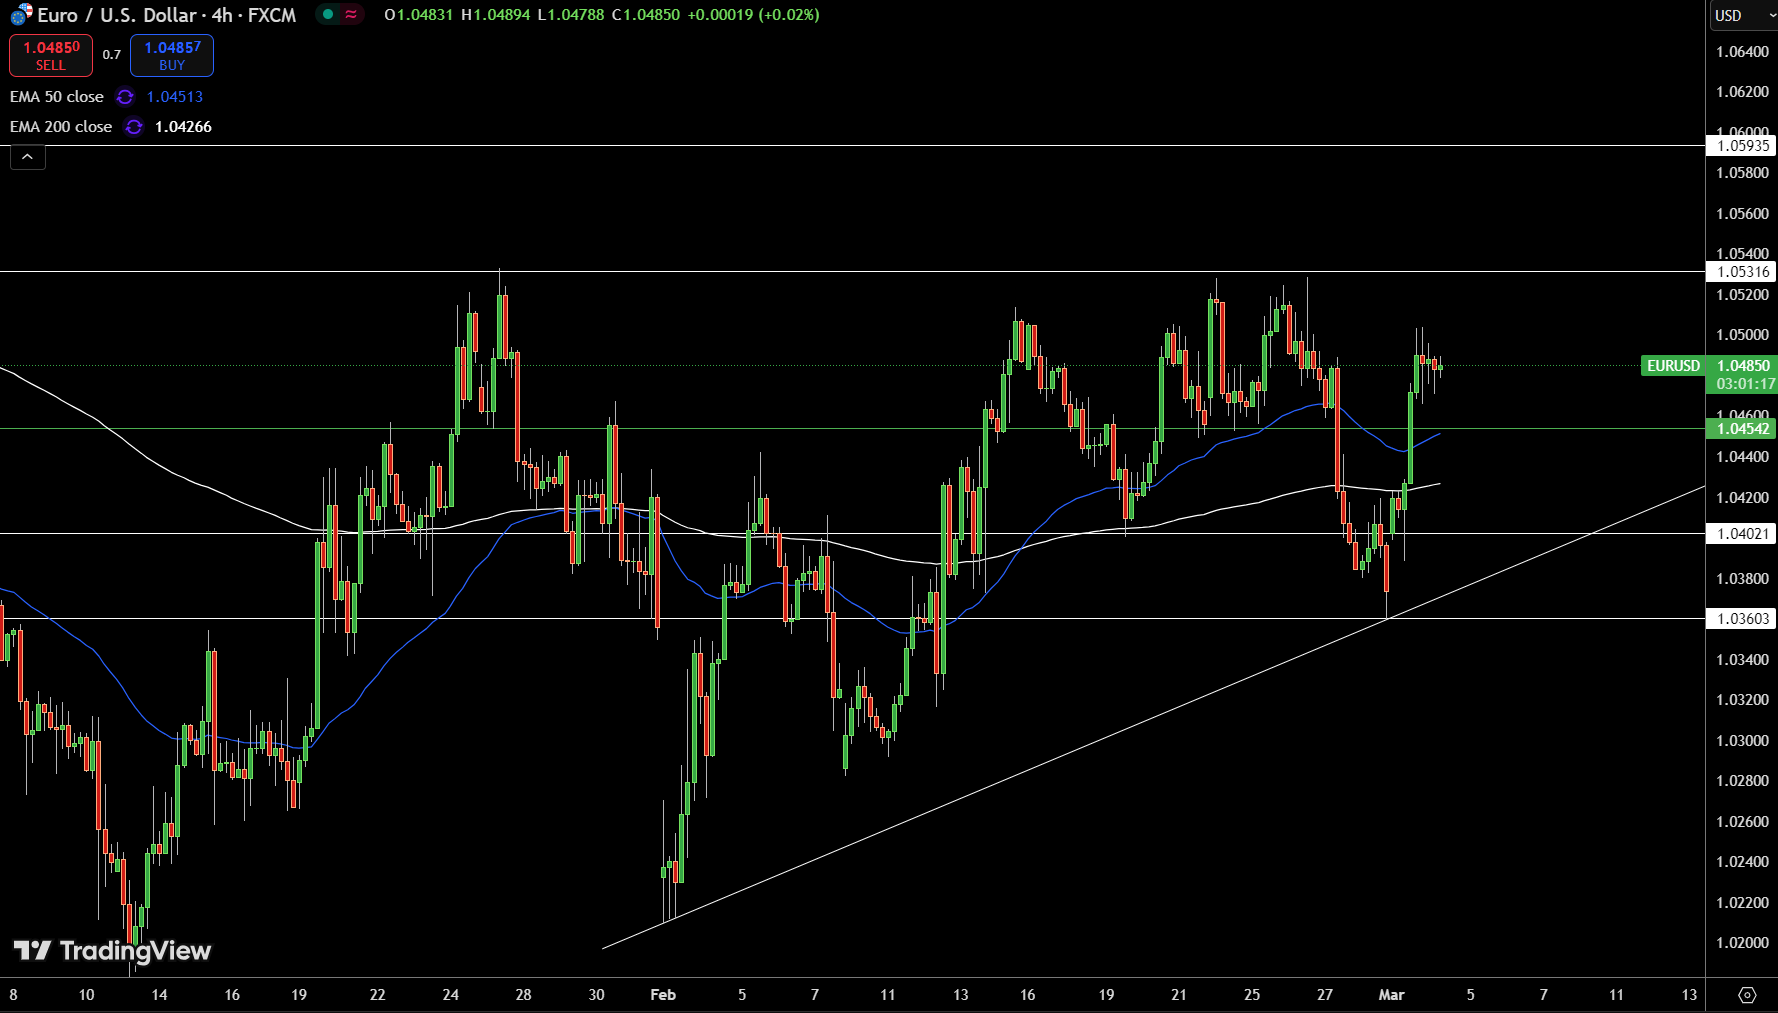Screen dimensions: 1778x1013
Task: Click the EUR/USD flag symbol icon
Action: click(x=21, y=14)
